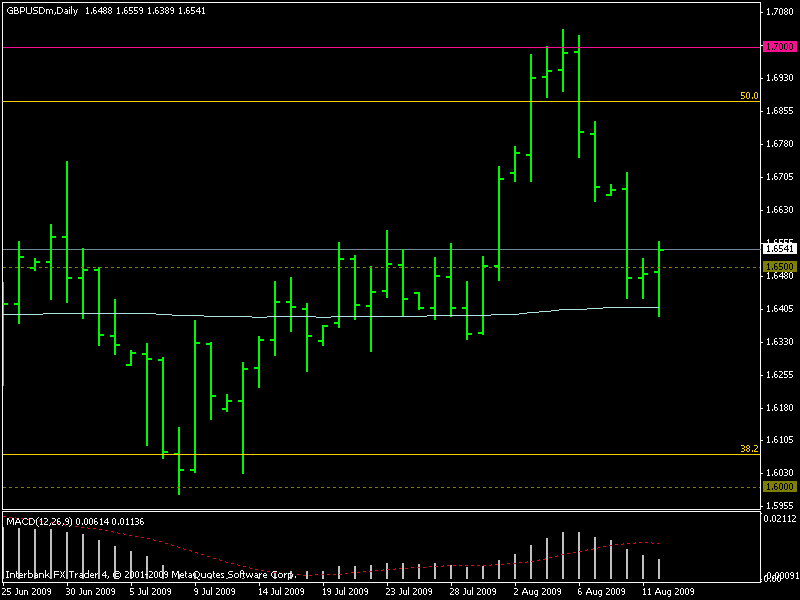Click the 1.6705 price axis value
The image size is (800, 600).
[780, 177]
